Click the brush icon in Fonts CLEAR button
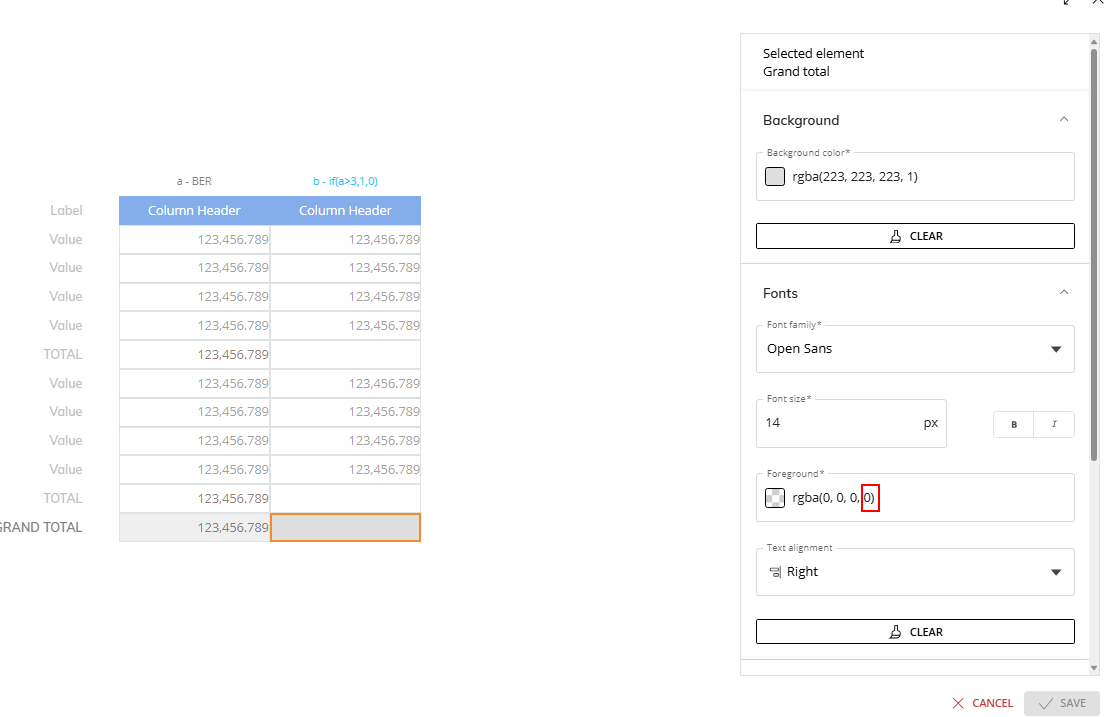Image resolution: width=1108 pixels, height=717 pixels. pyautogui.click(x=895, y=632)
